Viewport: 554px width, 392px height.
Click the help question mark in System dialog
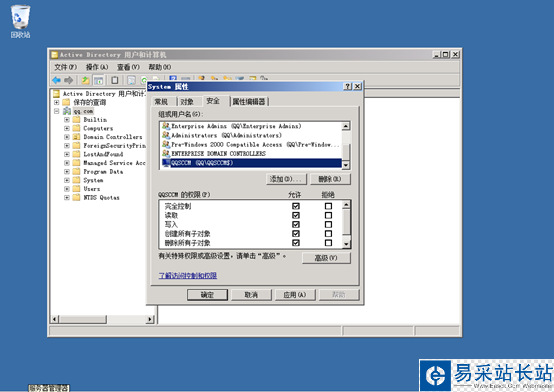348,86
